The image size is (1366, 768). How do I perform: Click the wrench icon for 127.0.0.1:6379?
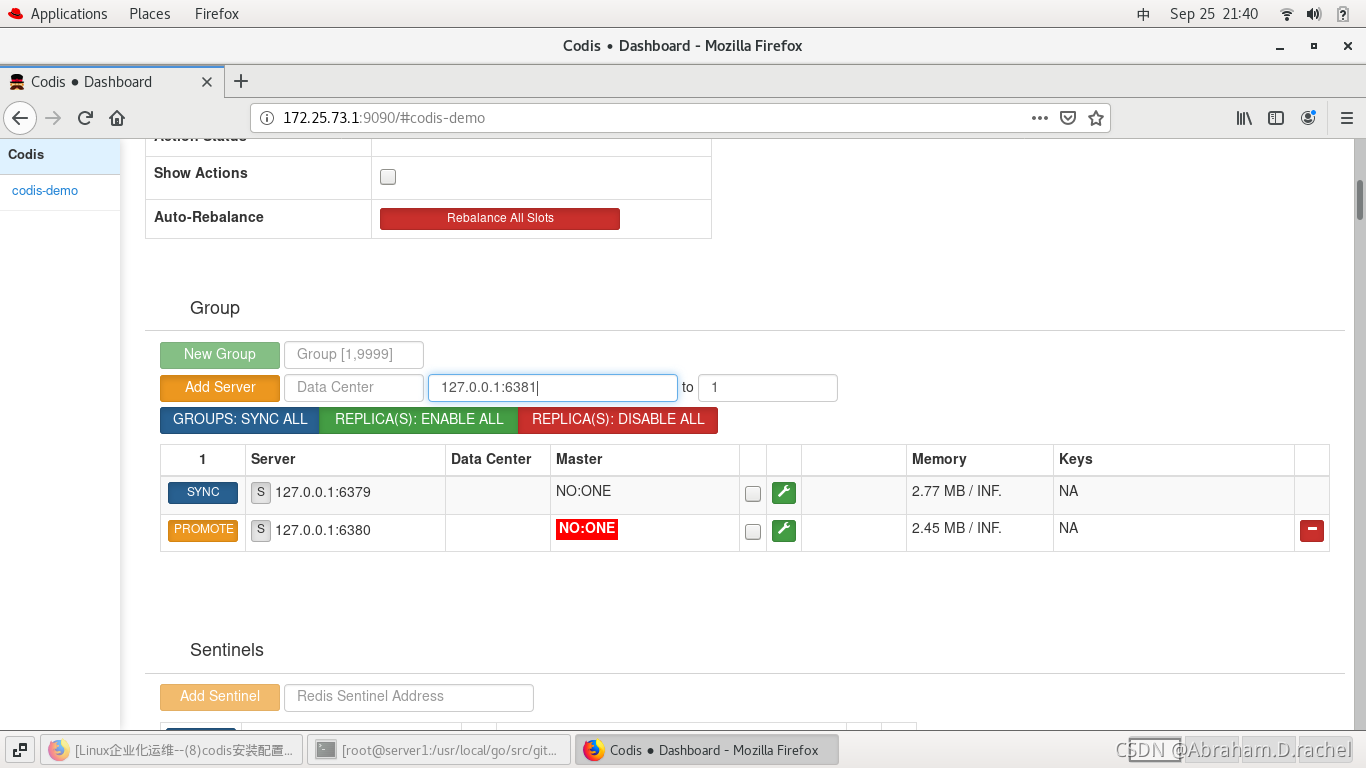point(784,493)
